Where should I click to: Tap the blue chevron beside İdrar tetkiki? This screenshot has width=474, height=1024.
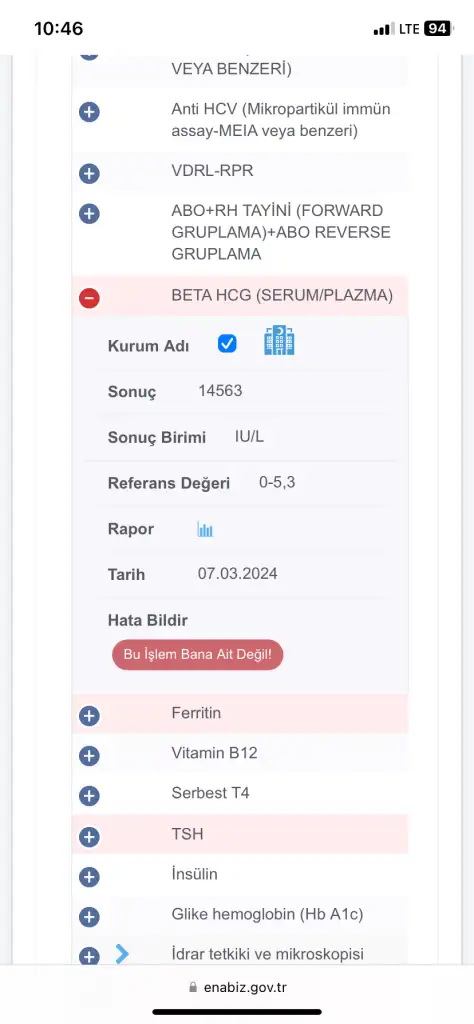[x=122, y=953]
